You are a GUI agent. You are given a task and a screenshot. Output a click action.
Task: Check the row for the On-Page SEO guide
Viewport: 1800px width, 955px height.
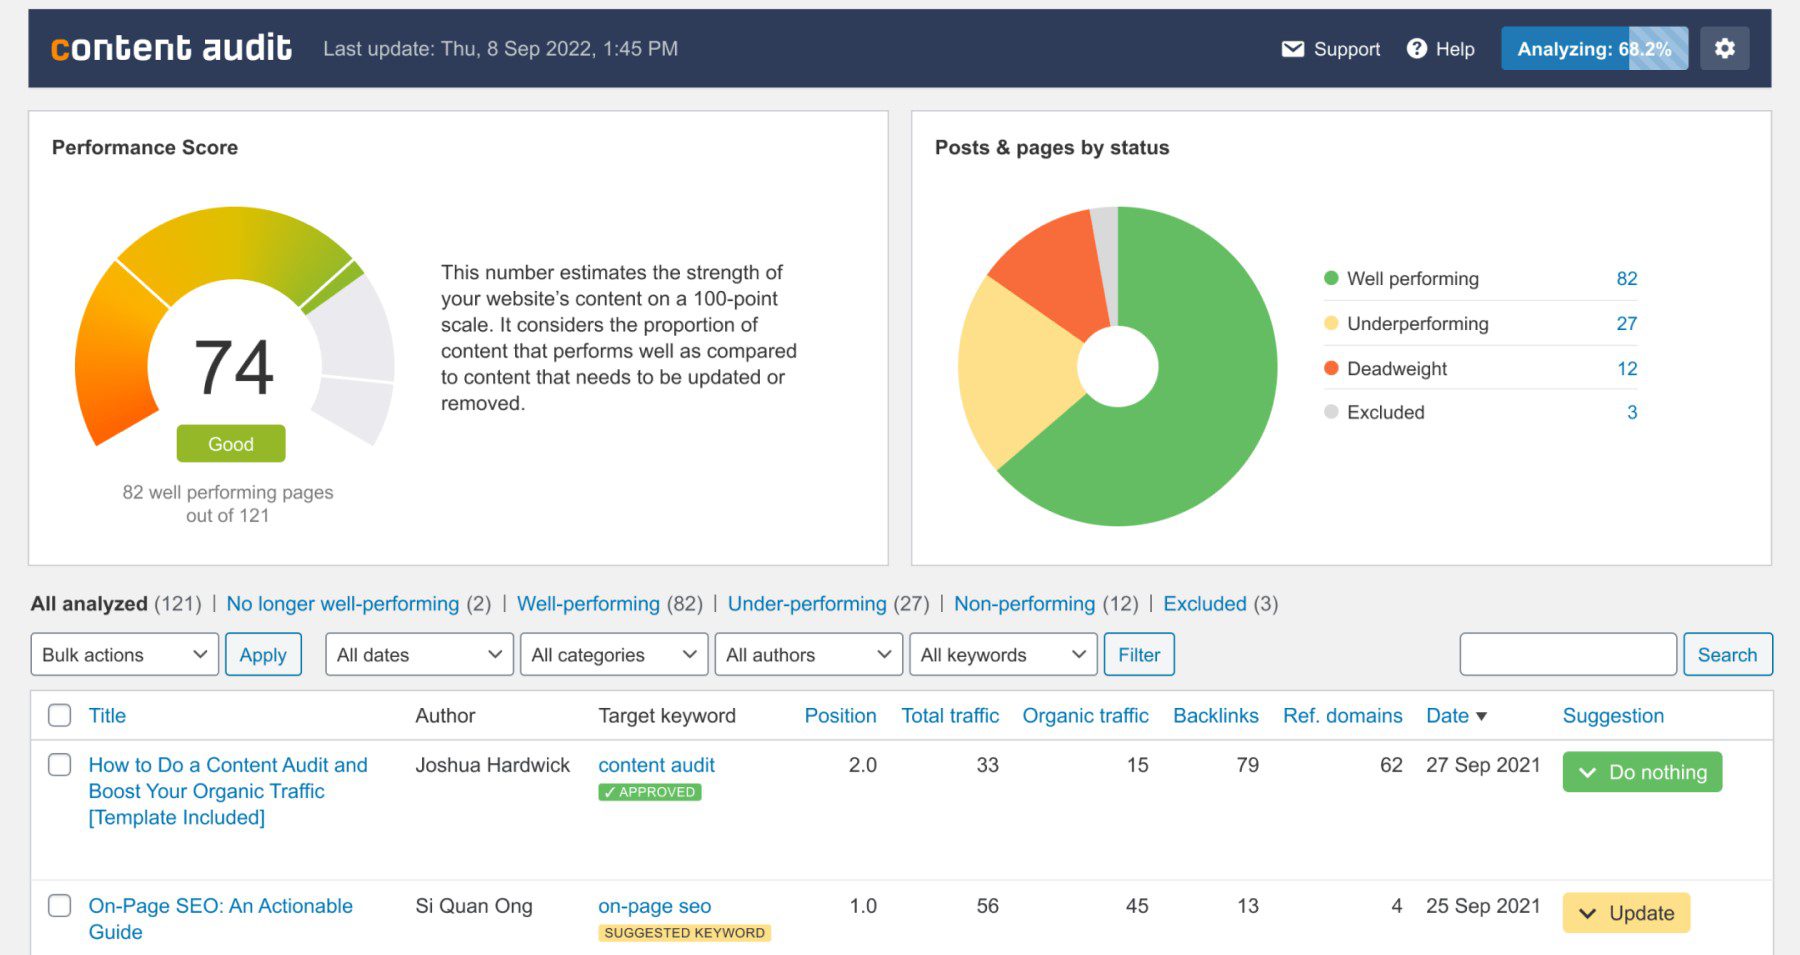coord(59,906)
